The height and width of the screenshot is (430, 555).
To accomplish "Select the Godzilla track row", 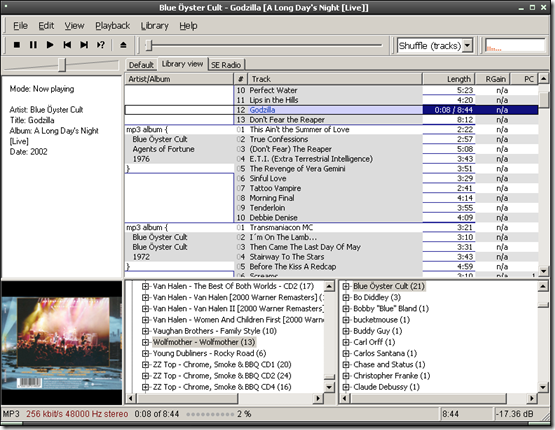I will point(331,110).
